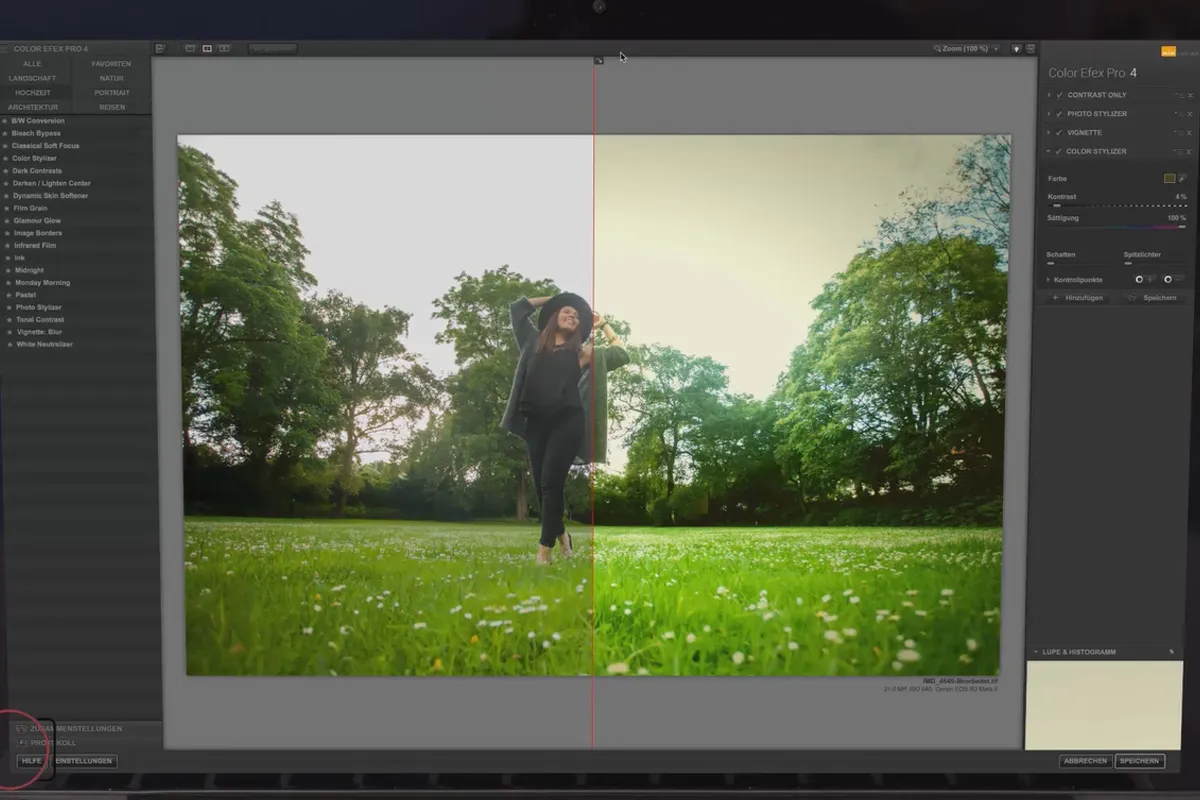Select the split preview view icon
This screenshot has height=800, width=1200.
point(207,48)
